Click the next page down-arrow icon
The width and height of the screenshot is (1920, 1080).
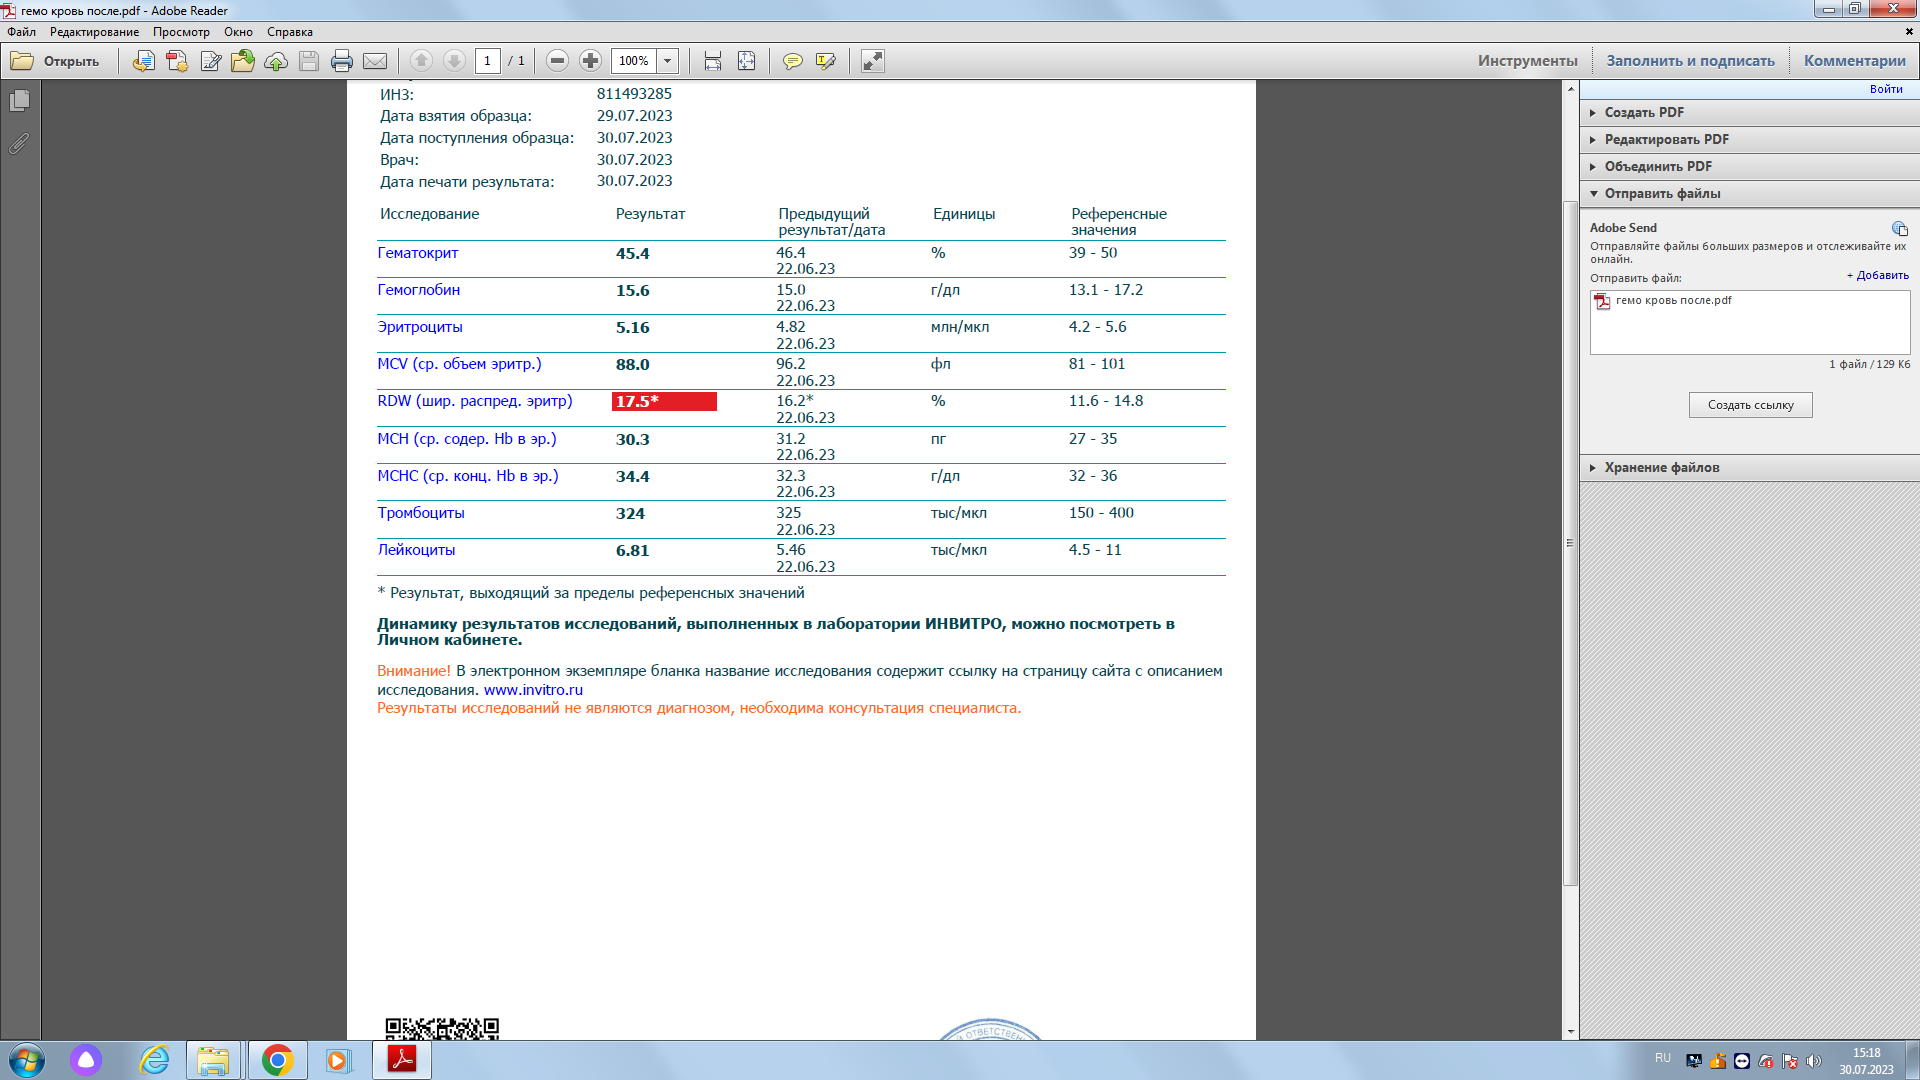tap(454, 61)
